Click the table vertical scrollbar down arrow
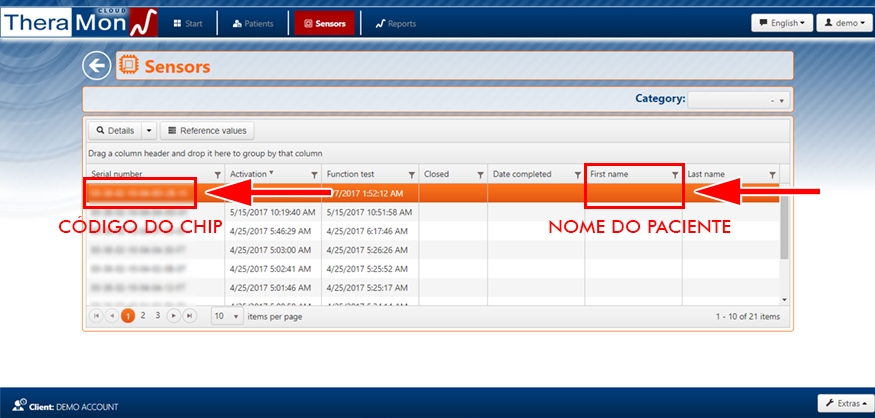Viewport: 875px width, 418px height. [784, 299]
